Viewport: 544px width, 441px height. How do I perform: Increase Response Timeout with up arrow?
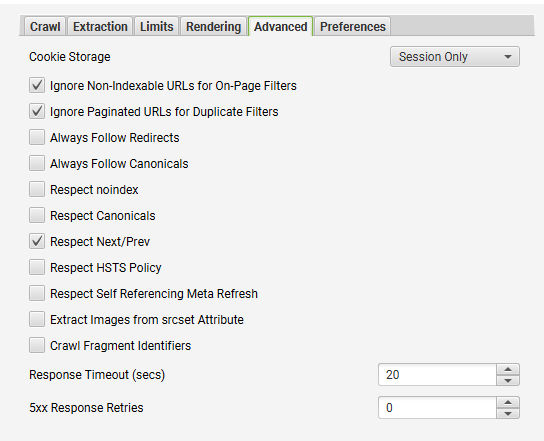click(x=508, y=369)
